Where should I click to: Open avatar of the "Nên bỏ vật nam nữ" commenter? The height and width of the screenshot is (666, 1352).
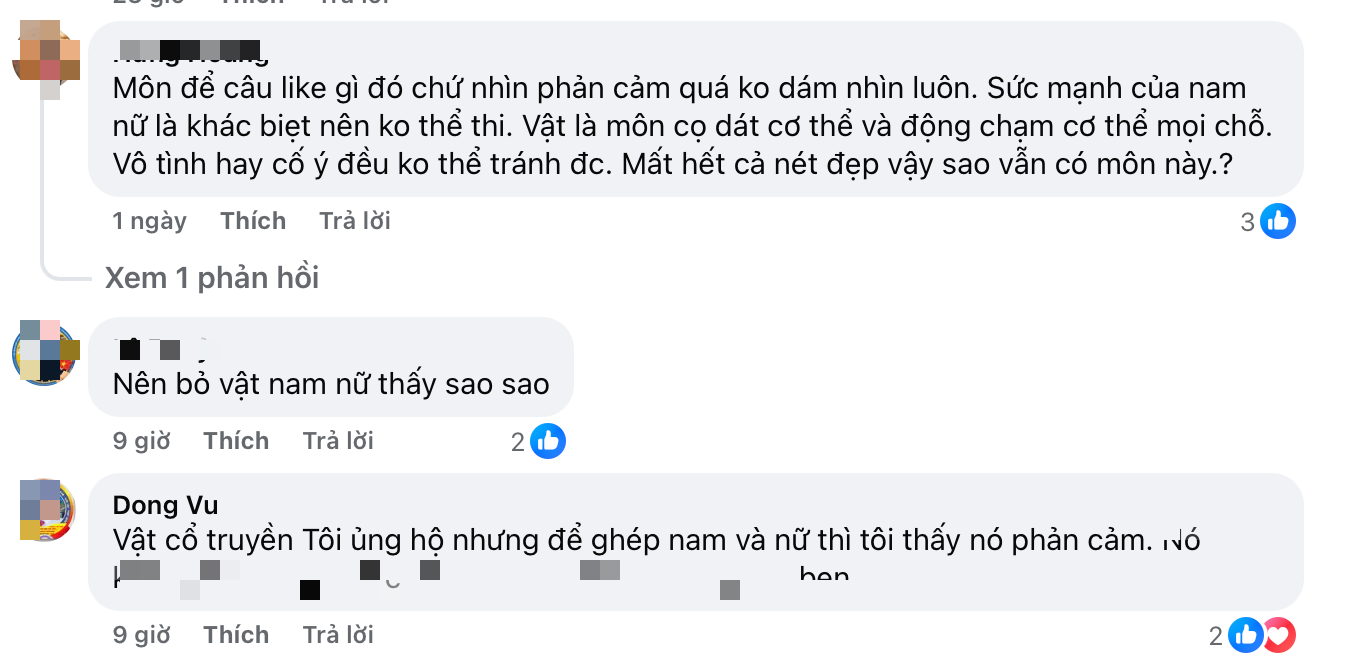(46, 353)
